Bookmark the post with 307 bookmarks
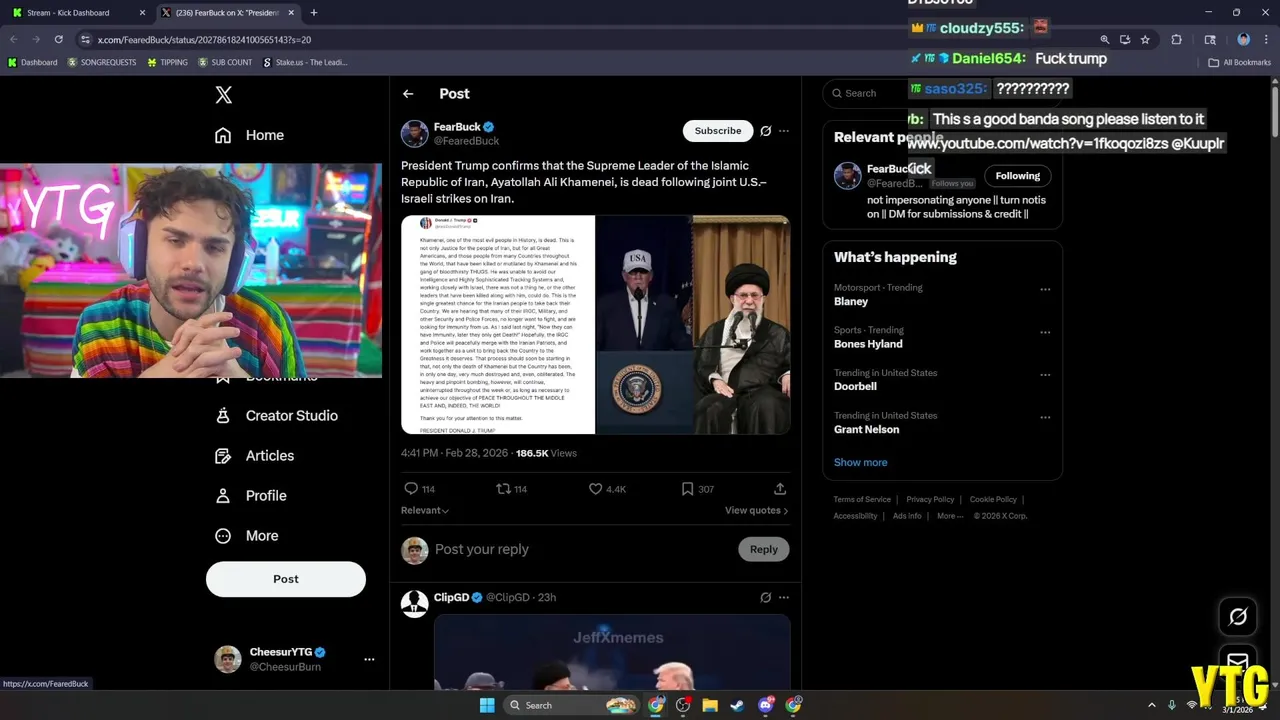This screenshot has width=1280, height=720. 688,489
